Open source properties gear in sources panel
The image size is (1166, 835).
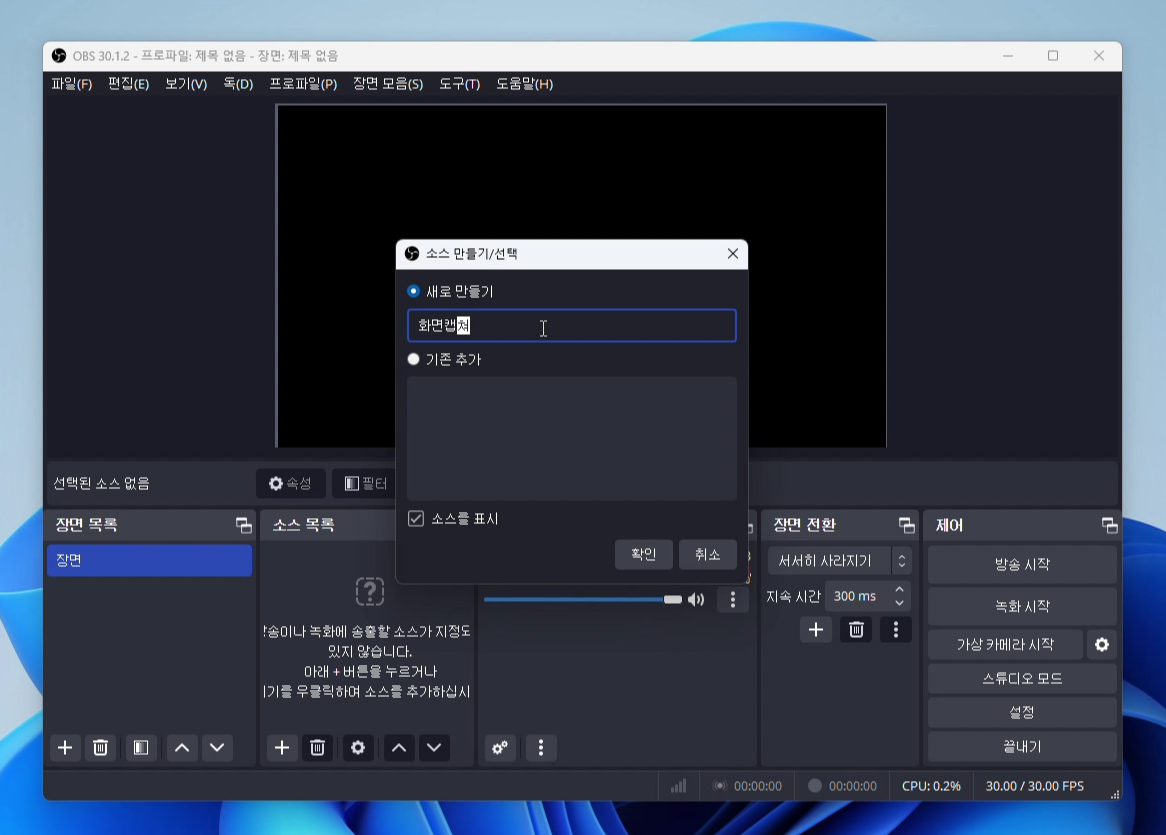tap(358, 747)
